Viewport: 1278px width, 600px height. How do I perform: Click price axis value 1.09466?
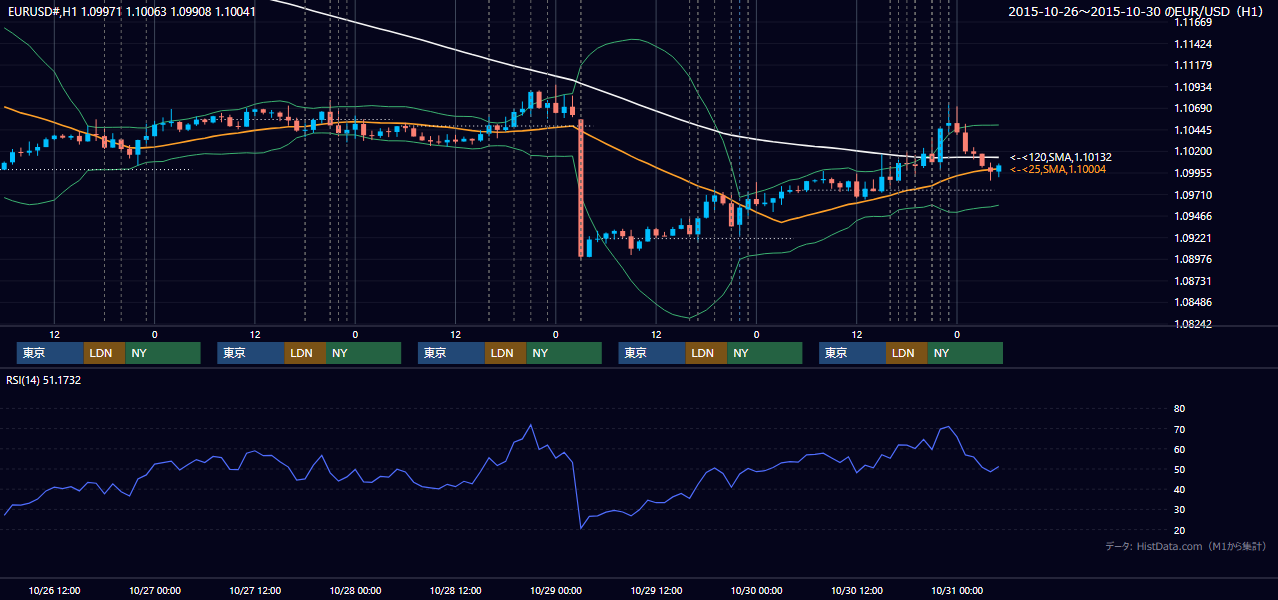click(x=1193, y=216)
